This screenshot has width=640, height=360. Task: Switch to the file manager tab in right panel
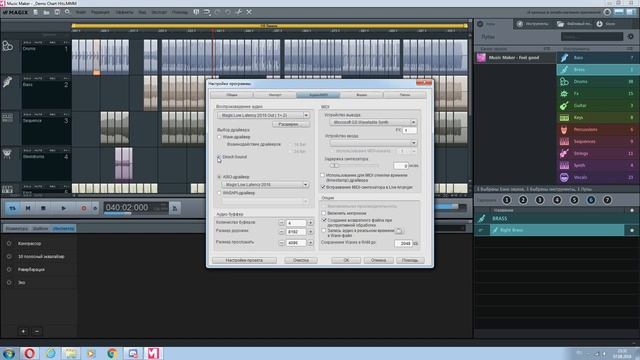tap(573, 24)
